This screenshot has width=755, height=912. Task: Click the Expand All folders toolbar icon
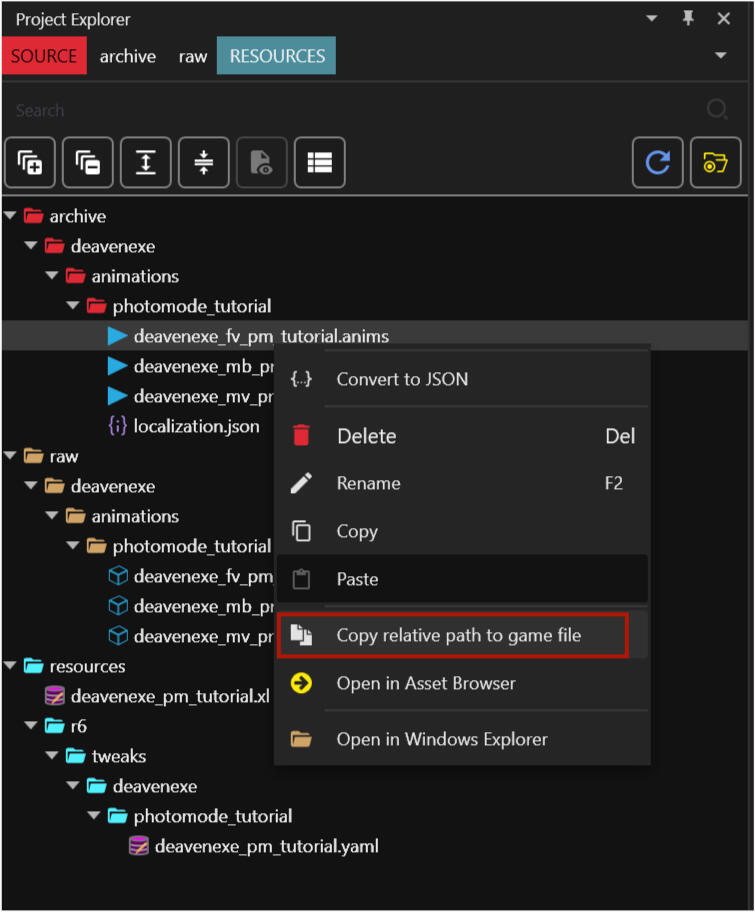tap(30, 162)
